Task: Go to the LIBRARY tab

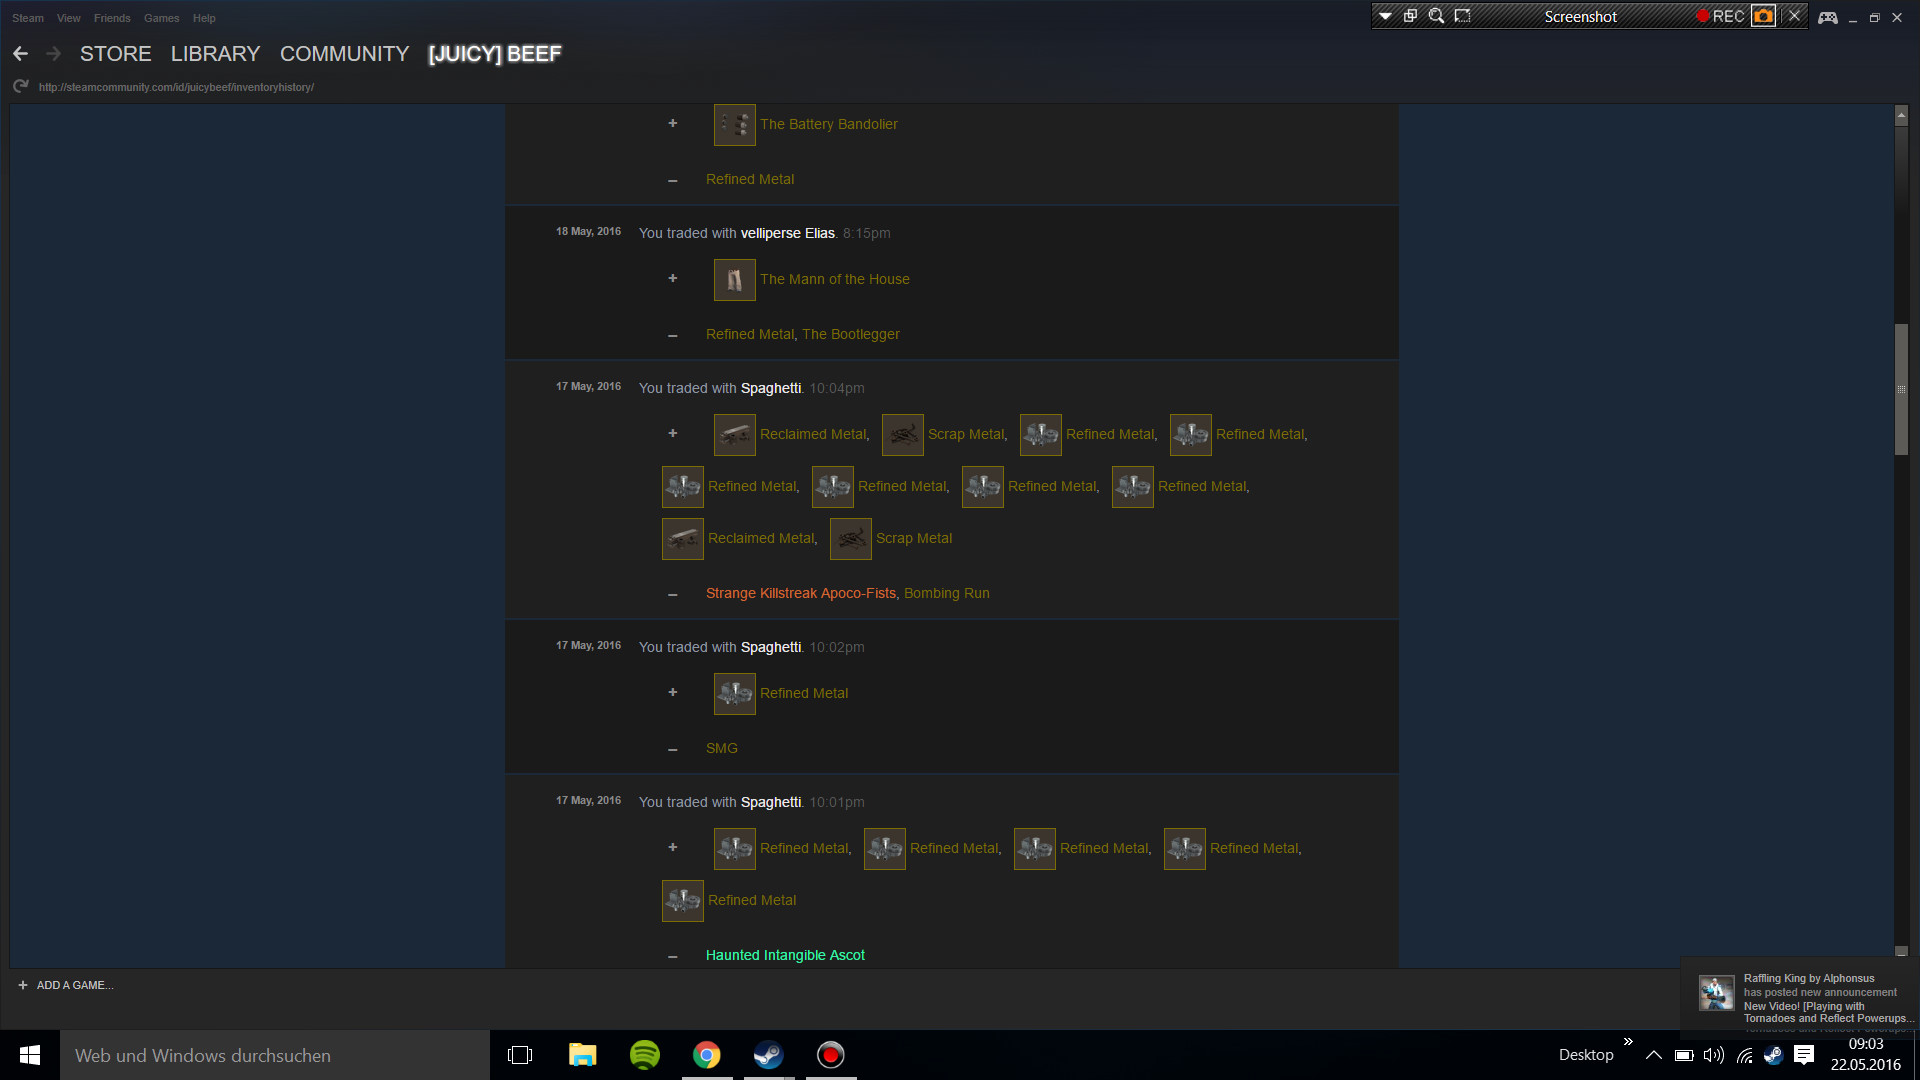Action: (x=215, y=54)
